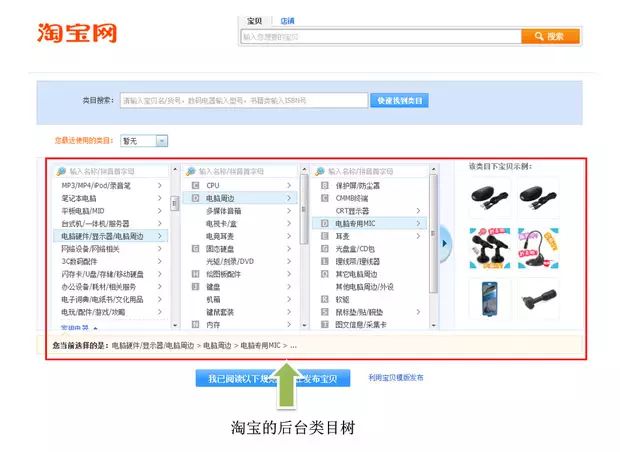Click the orange 搜索 button

pyautogui.click(x=550, y=36)
